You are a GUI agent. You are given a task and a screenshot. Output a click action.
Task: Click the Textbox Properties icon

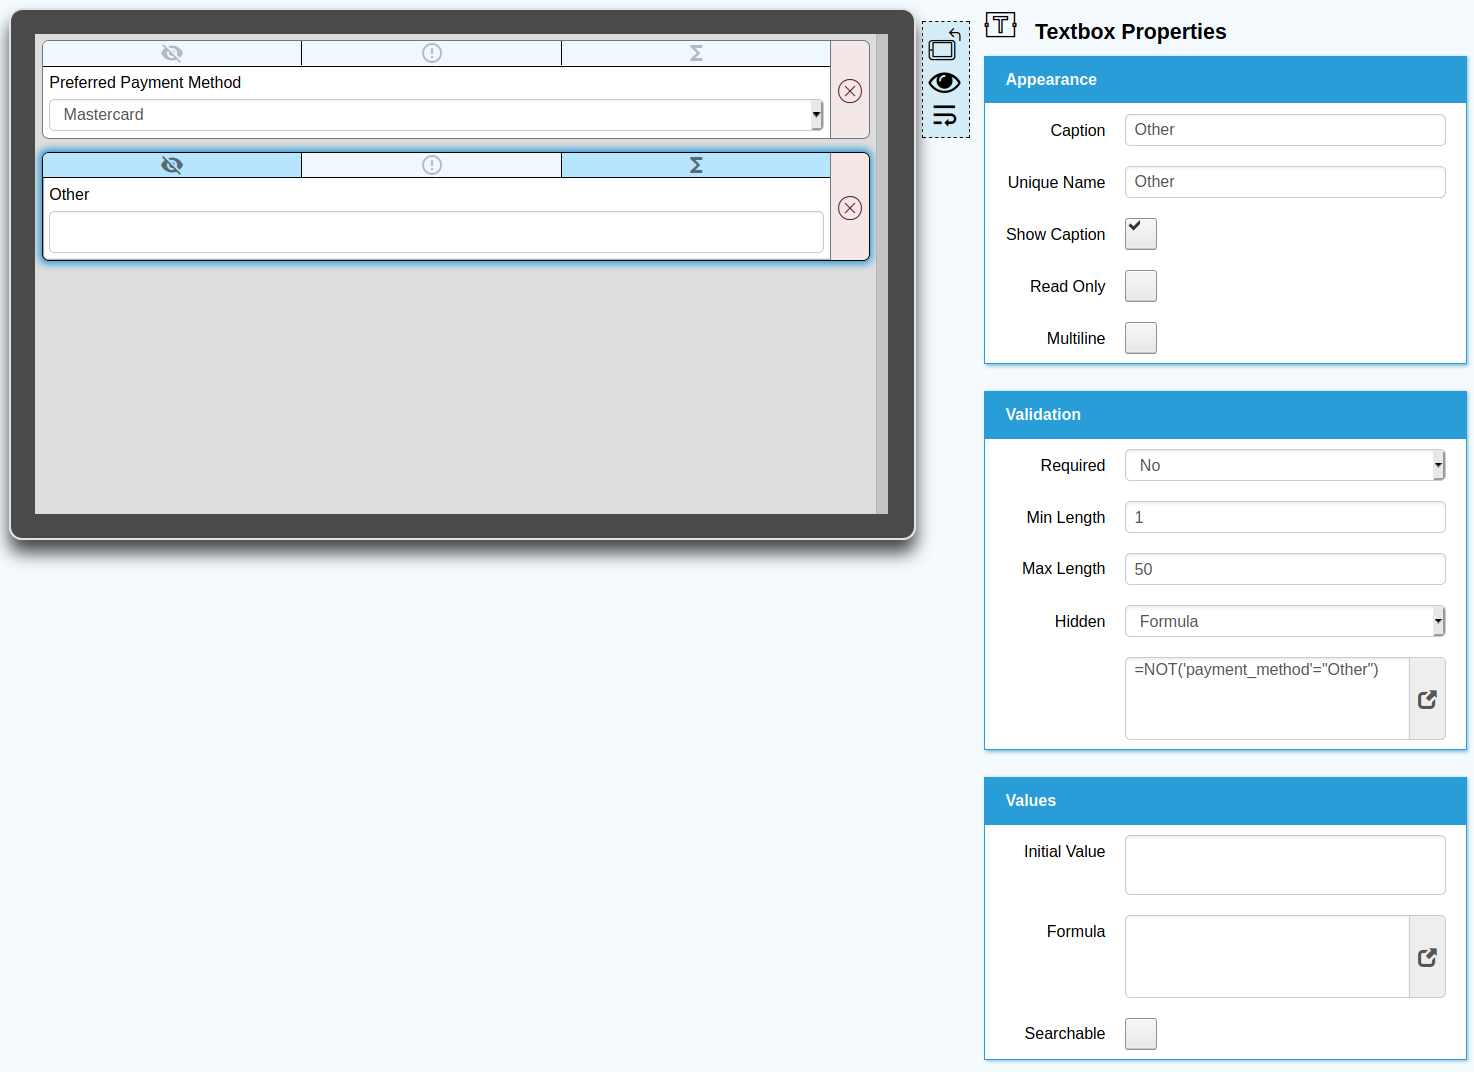point(1001,26)
